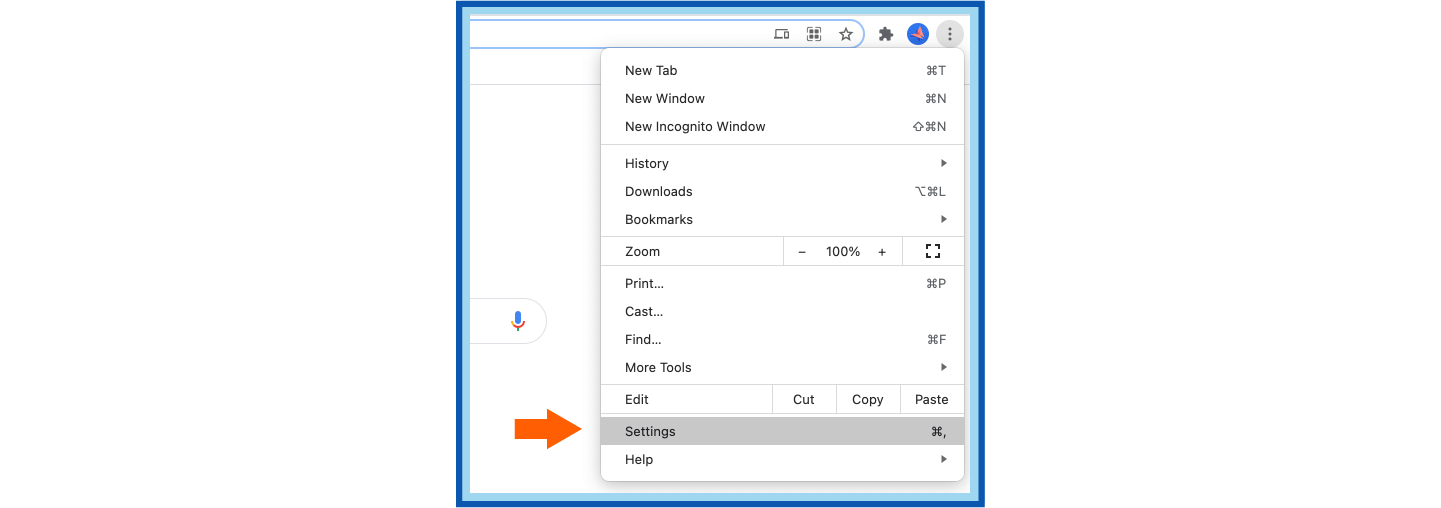This screenshot has width=1441, height=508.
Task: Click the Cut button
Action: click(x=804, y=399)
